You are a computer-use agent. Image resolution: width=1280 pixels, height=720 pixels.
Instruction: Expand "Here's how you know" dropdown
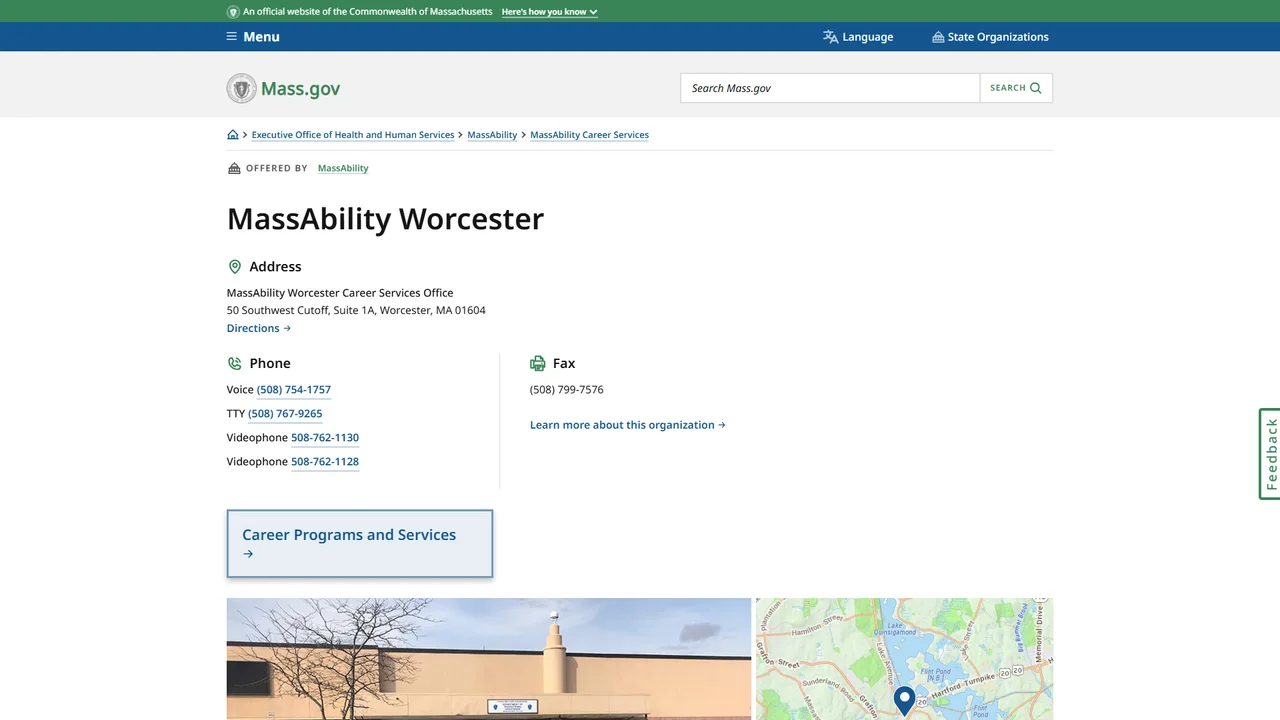click(x=550, y=12)
